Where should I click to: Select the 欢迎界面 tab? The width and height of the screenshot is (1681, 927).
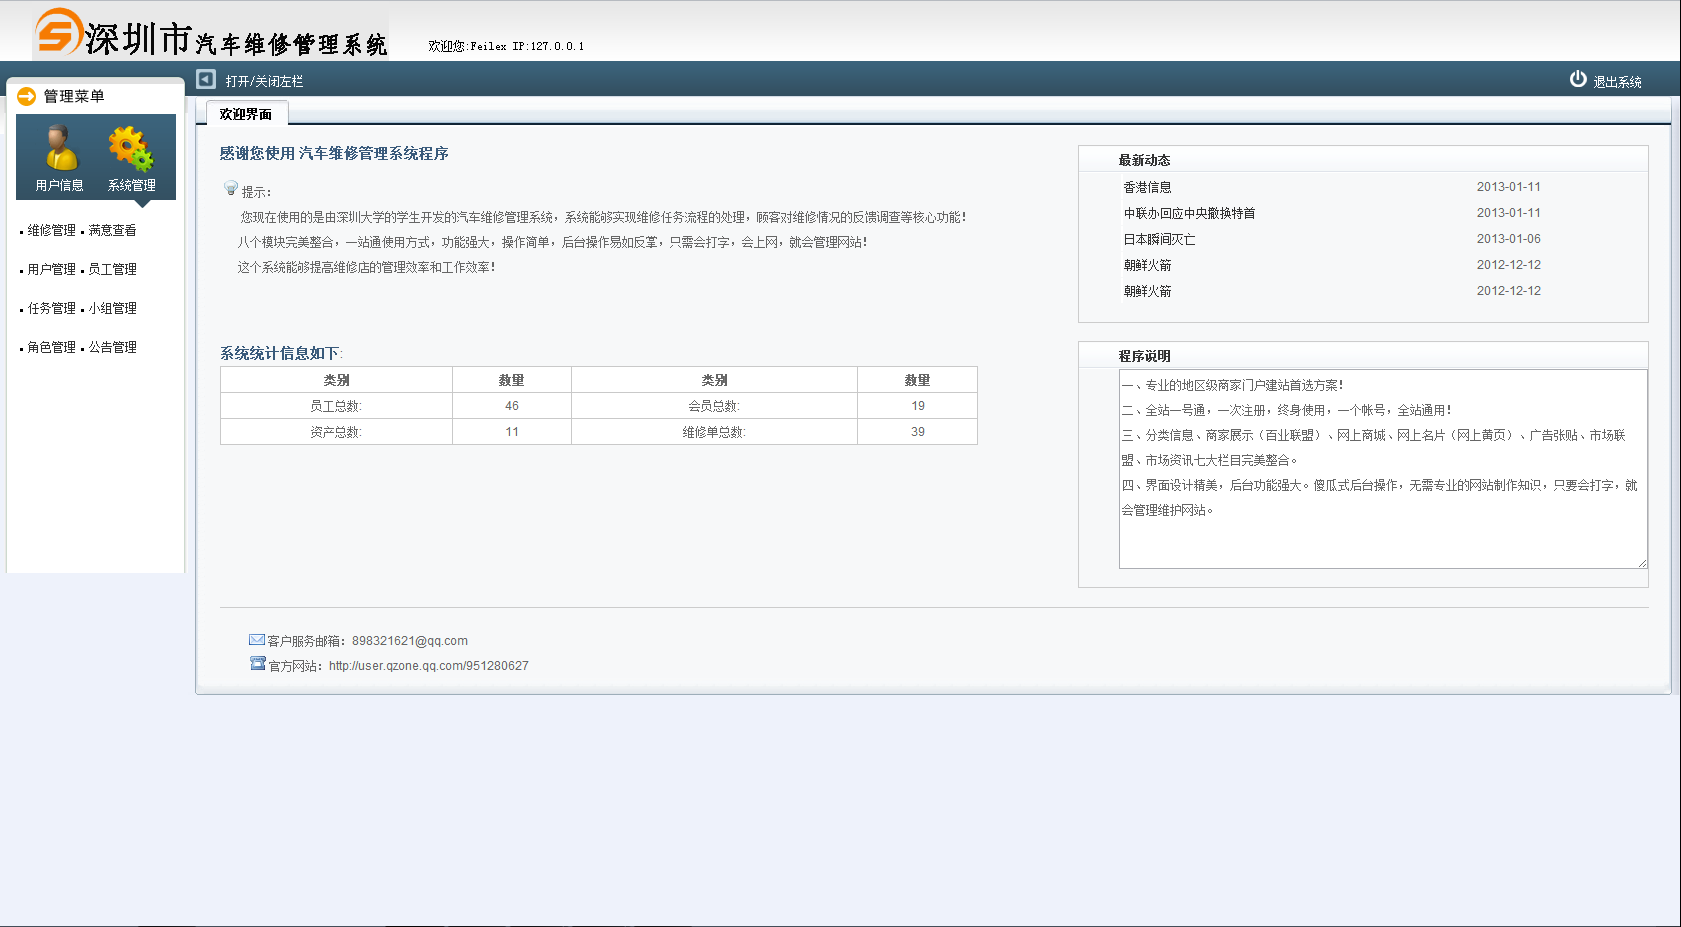[x=247, y=113]
